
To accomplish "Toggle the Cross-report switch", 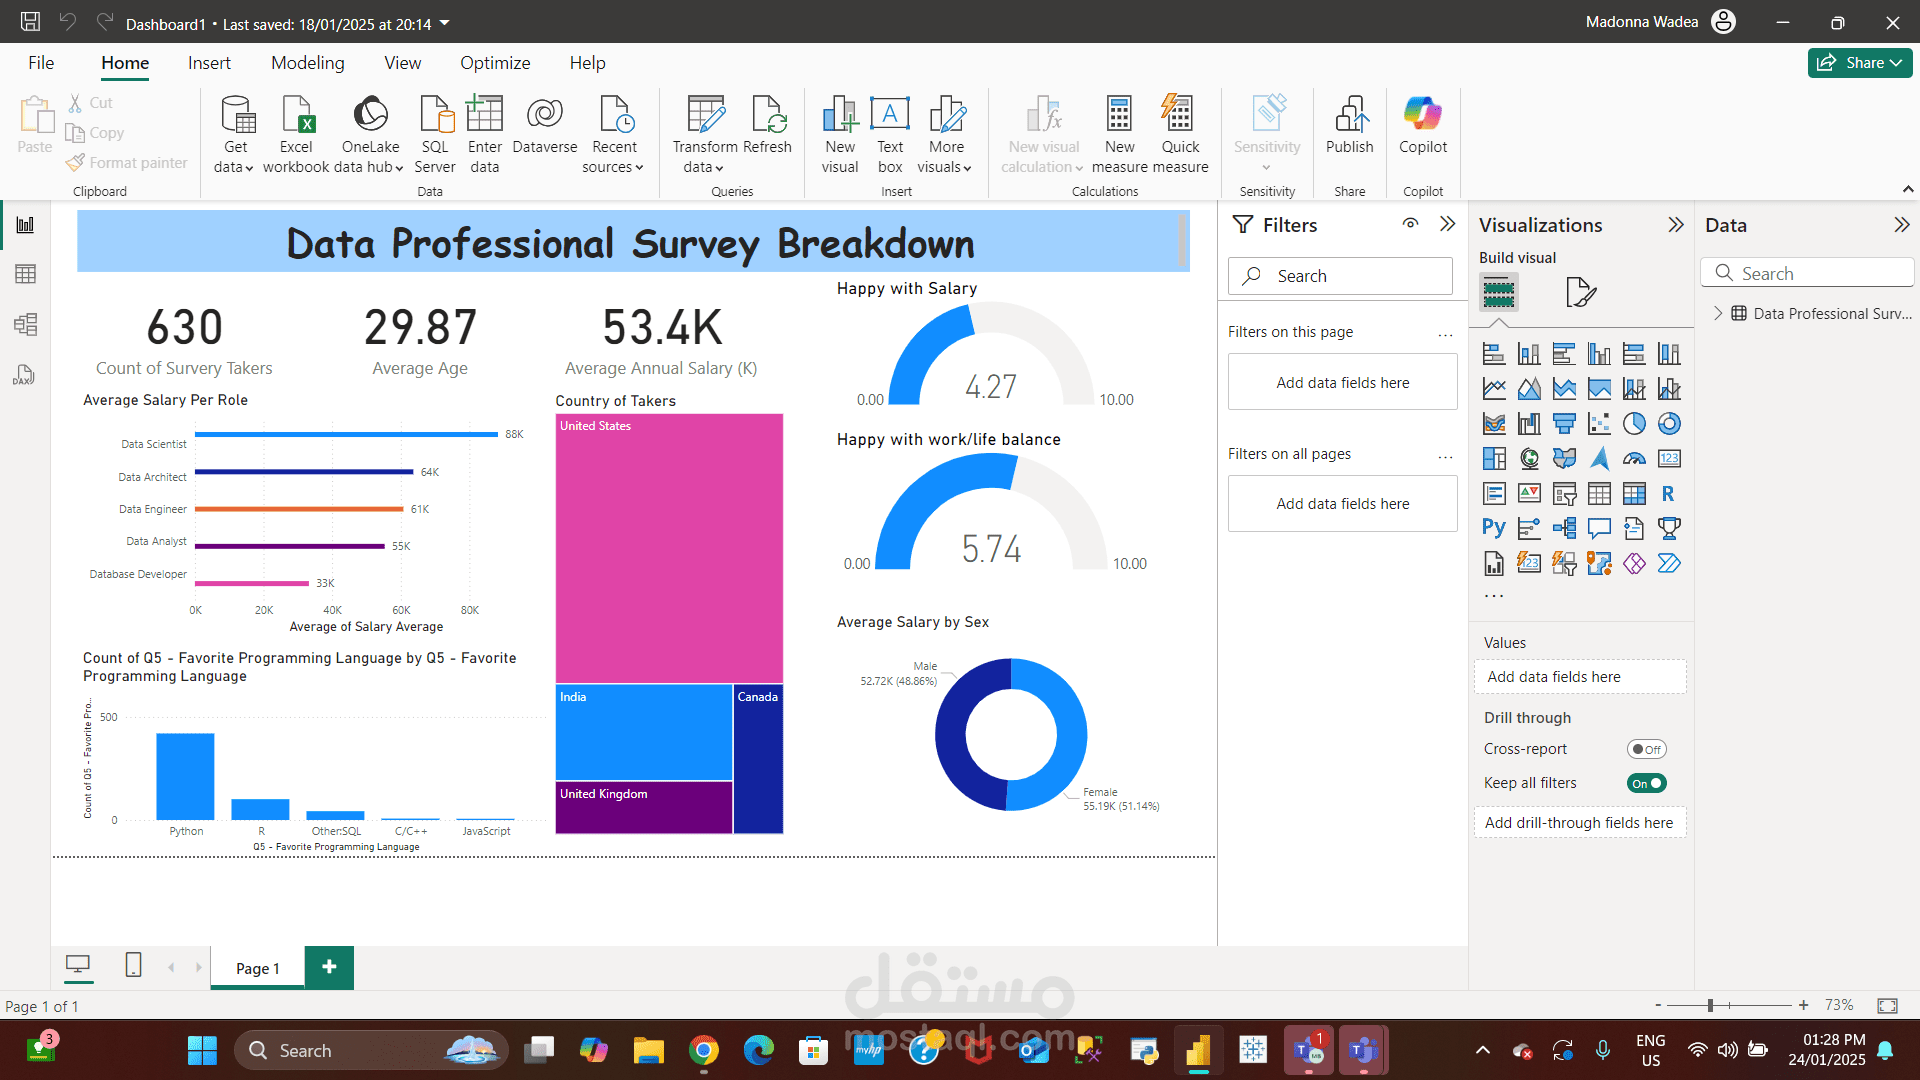I will (x=1646, y=749).
